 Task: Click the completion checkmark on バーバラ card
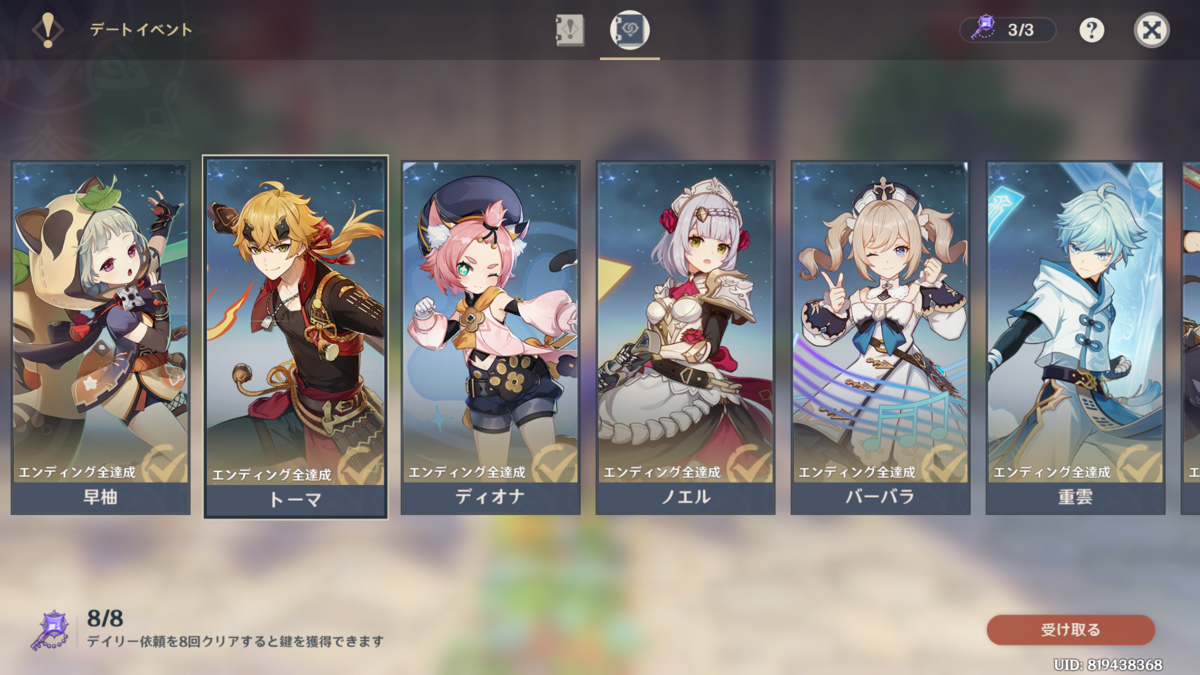943,464
